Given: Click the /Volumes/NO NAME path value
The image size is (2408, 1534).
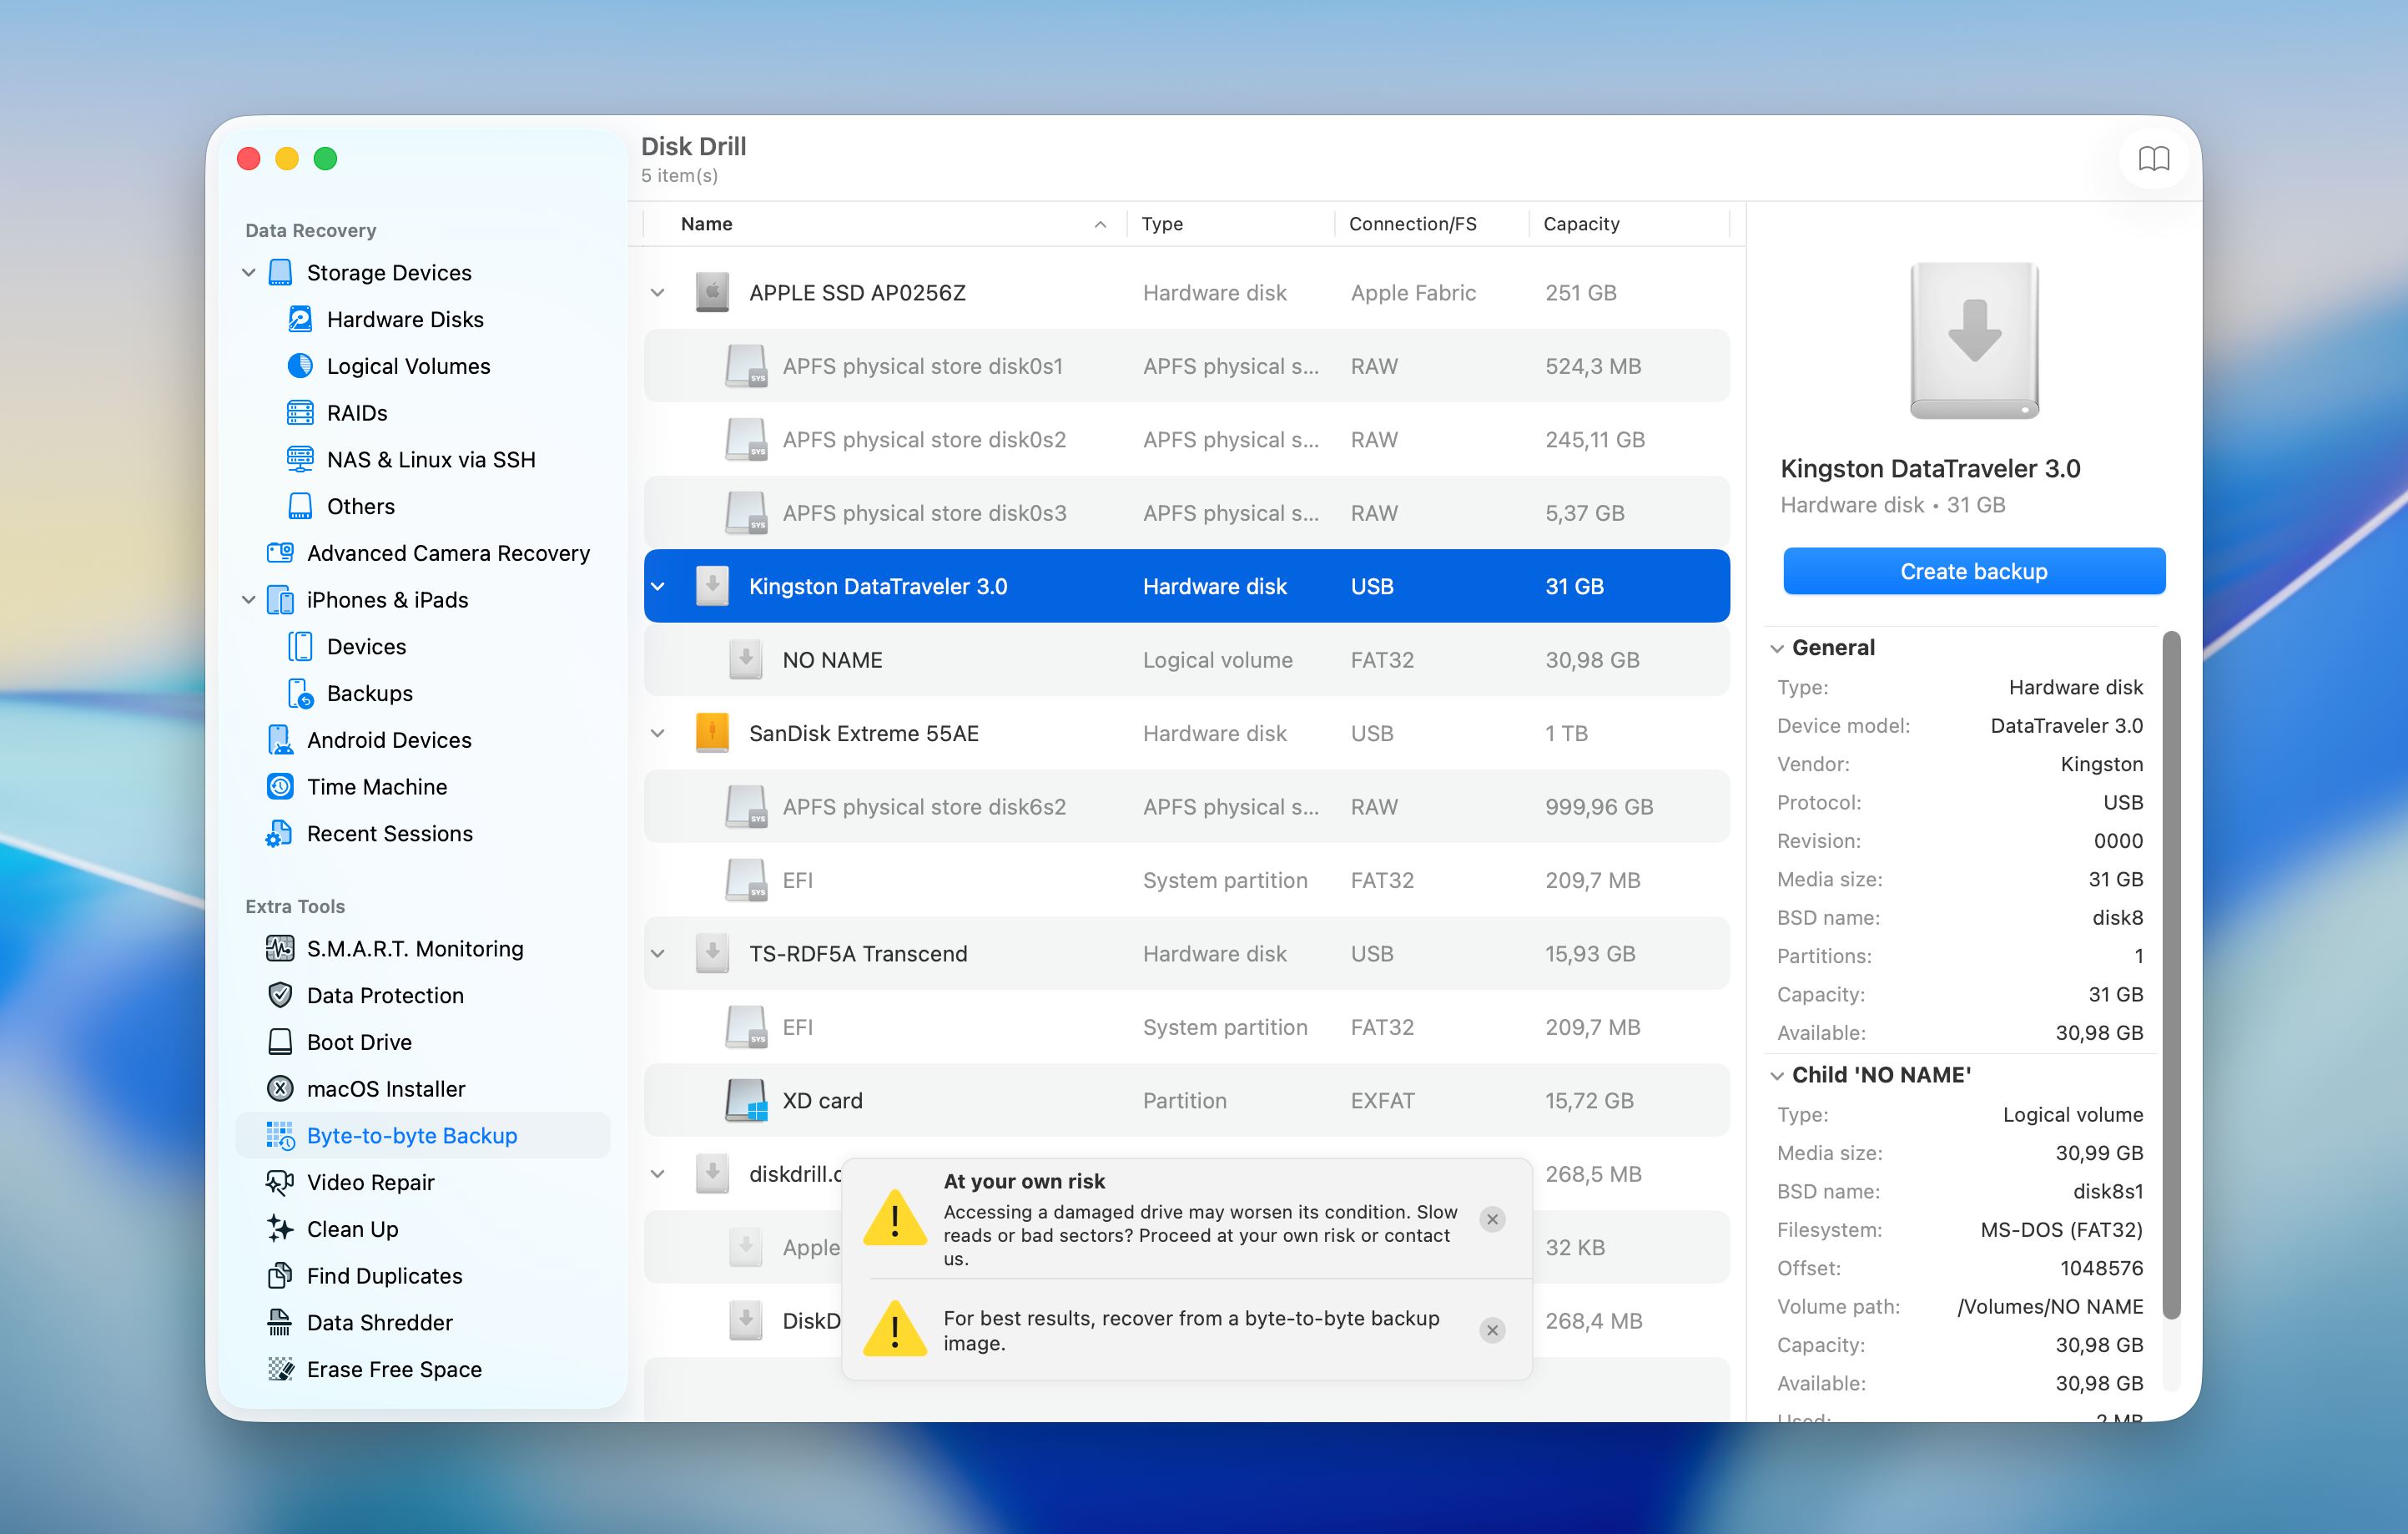Looking at the screenshot, I should (2050, 1306).
